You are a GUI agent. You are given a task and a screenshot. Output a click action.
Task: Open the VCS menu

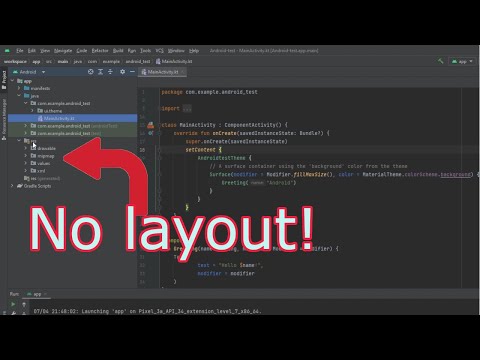(159, 51)
